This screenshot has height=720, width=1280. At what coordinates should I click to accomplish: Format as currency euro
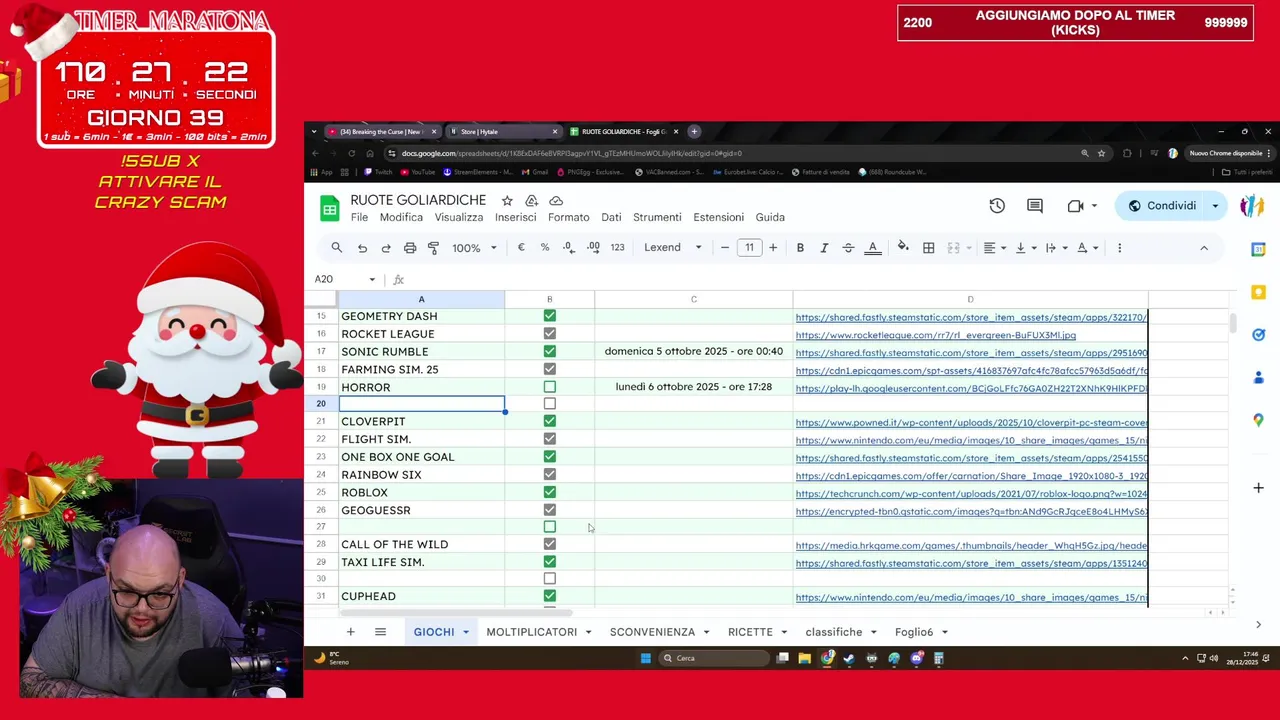pyautogui.click(x=521, y=248)
